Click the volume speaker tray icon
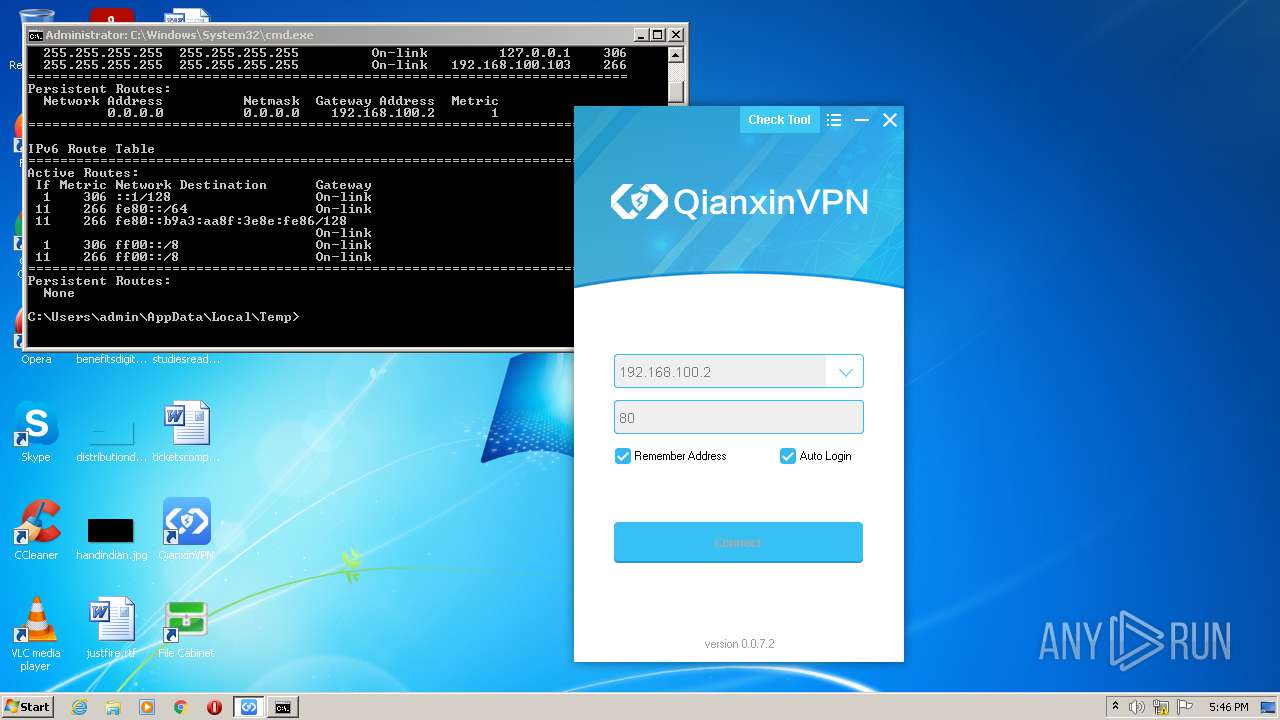1280x720 pixels. click(1137, 707)
